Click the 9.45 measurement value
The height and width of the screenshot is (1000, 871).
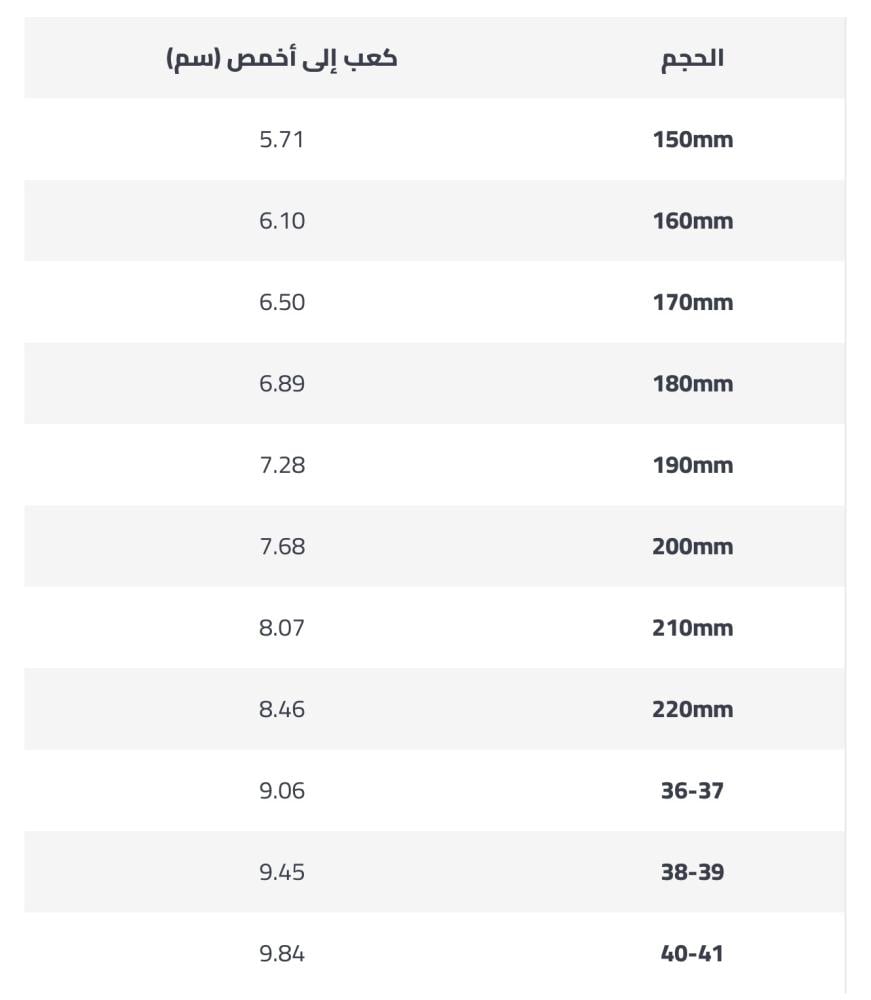(x=282, y=872)
